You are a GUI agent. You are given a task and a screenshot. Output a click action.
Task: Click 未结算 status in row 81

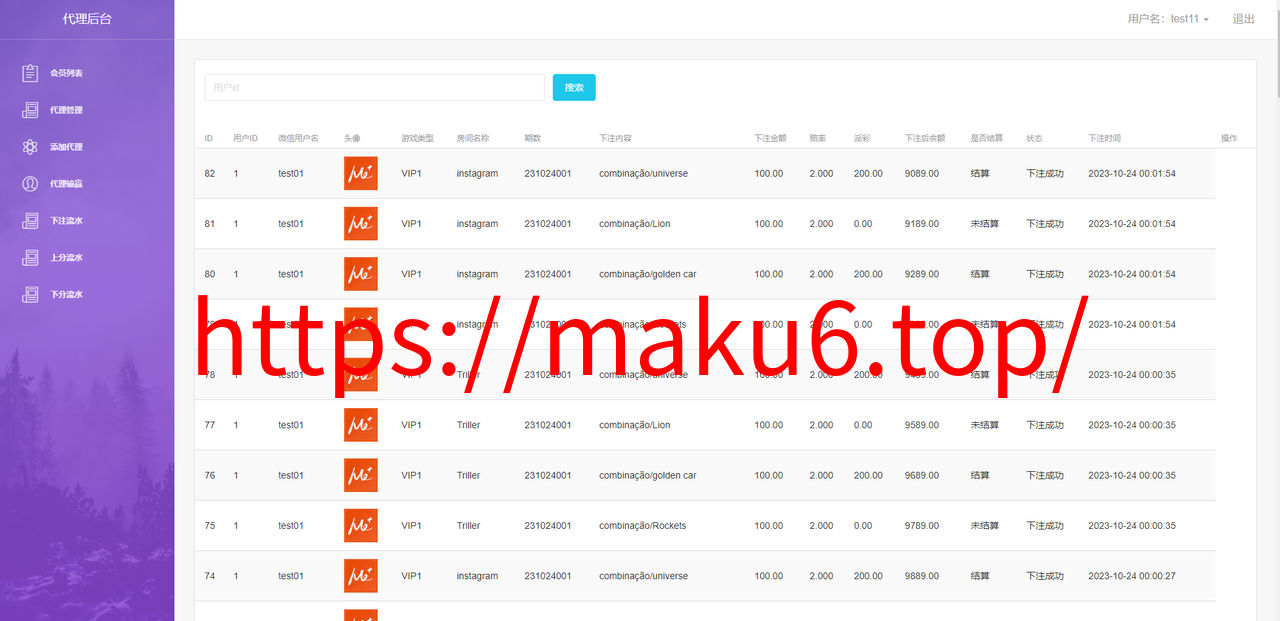point(984,224)
